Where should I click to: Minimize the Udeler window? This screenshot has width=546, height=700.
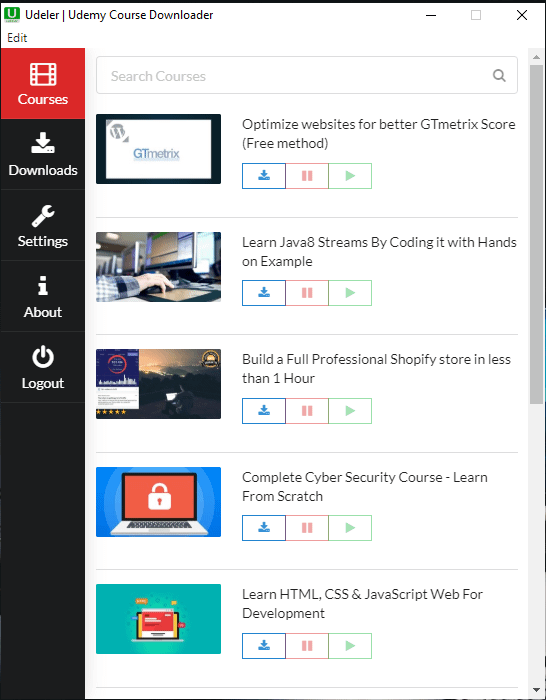(431, 15)
